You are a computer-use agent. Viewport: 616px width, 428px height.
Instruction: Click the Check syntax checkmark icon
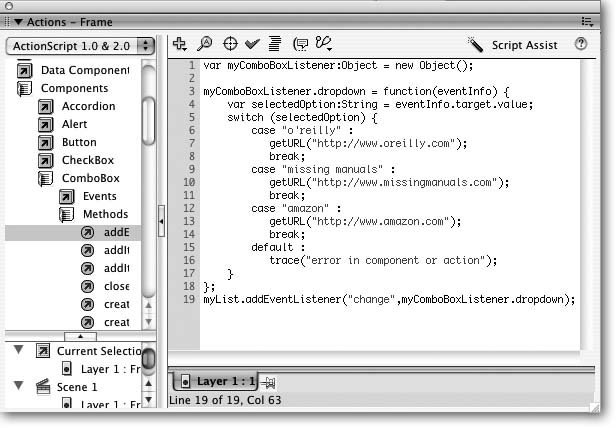[252, 44]
